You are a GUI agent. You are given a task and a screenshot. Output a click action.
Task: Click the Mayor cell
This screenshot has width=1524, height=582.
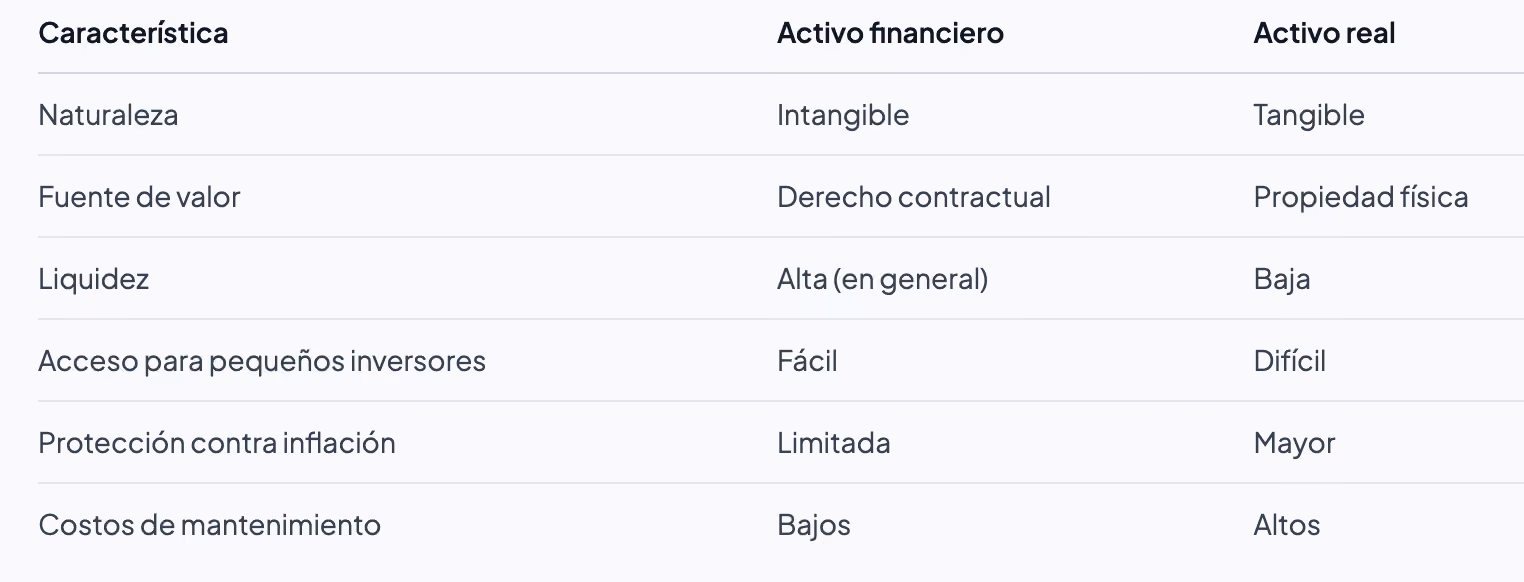1294,443
